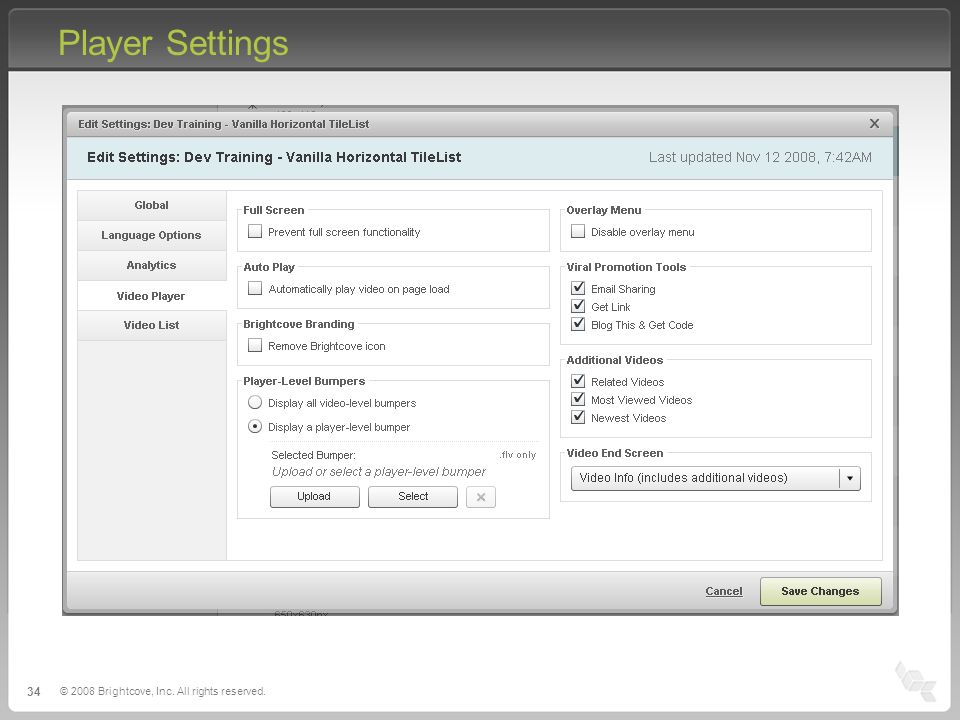Image resolution: width=960 pixels, height=720 pixels.
Task: Open the Video End Screen dropdown arrow
Action: [x=850, y=478]
